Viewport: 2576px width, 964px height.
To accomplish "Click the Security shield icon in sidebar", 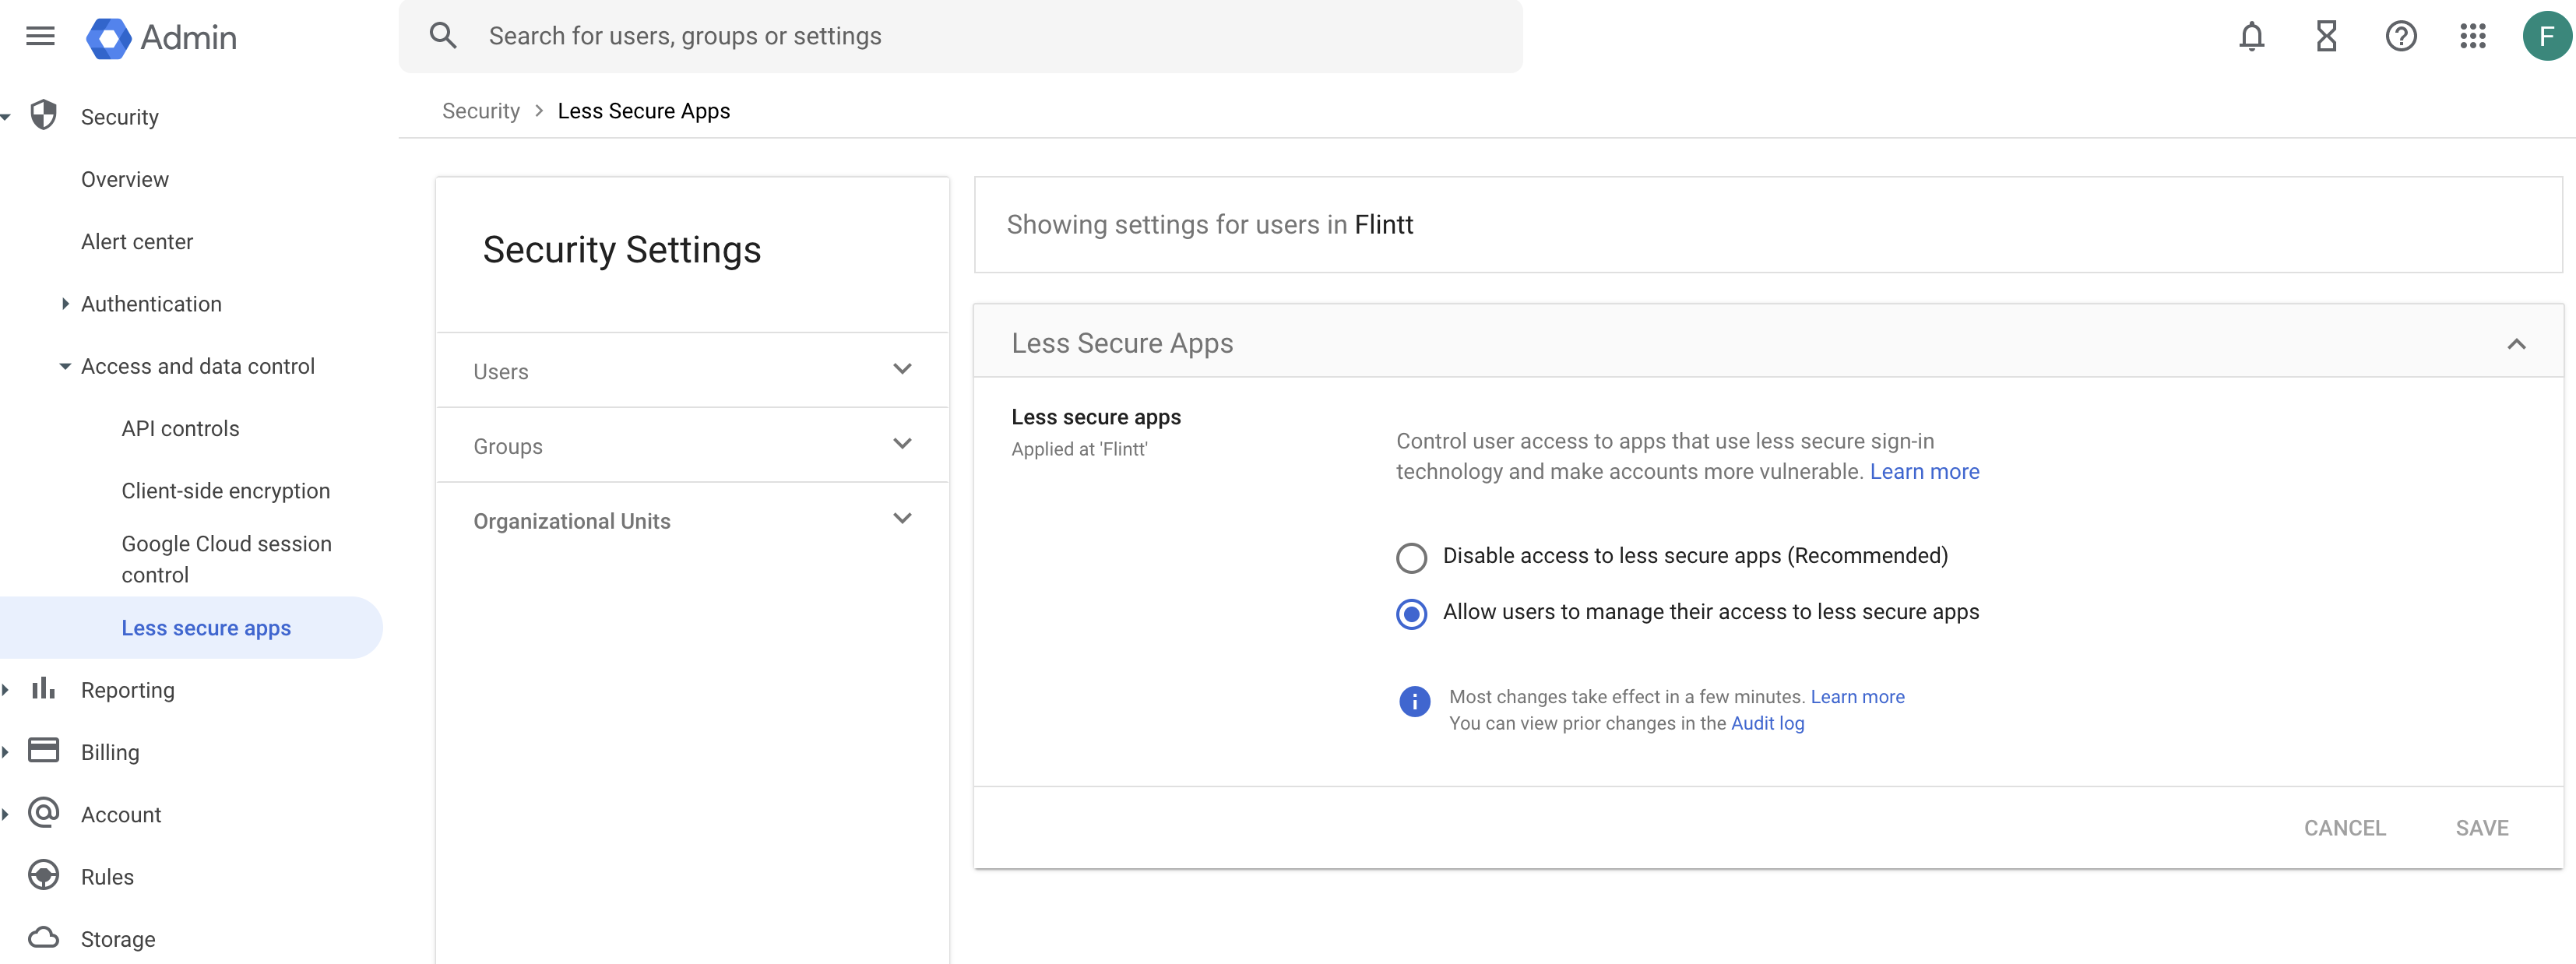I will 44,115.
